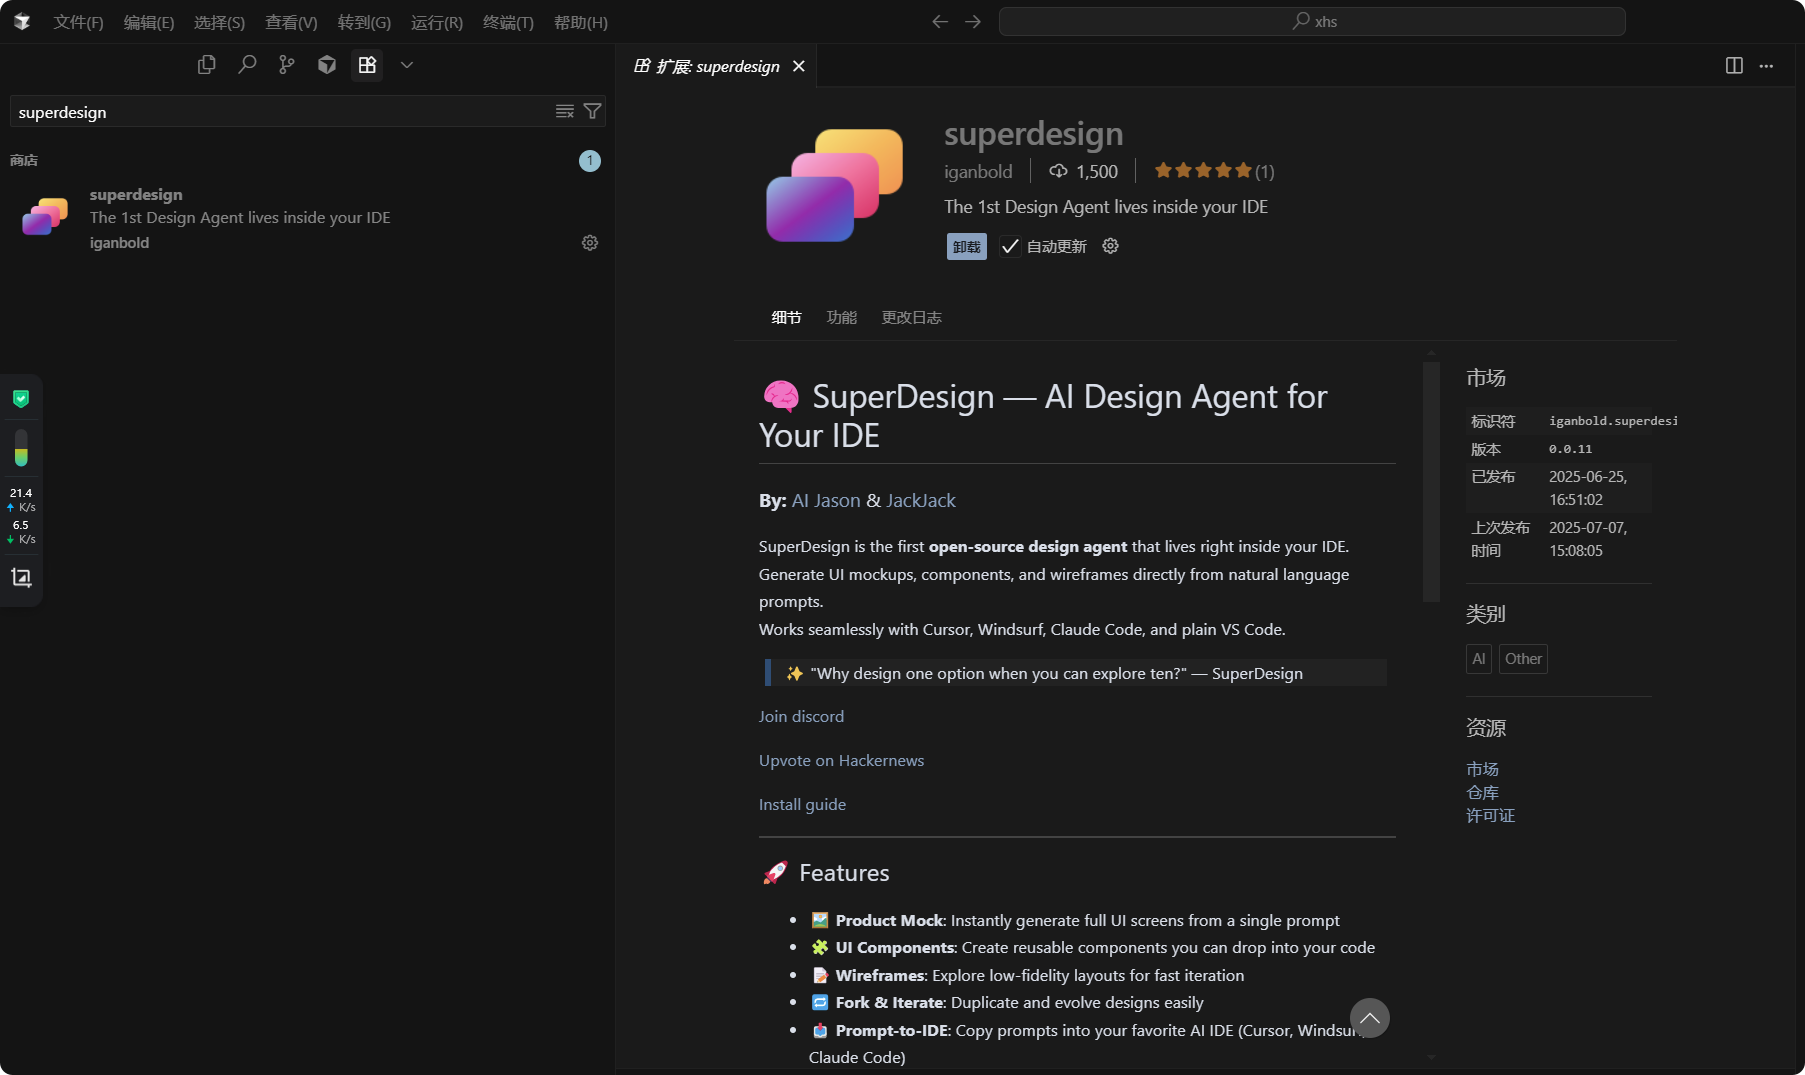Click the green memory bar in floating widget
Viewport: 1805px width, 1075px height.
tap(21, 448)
